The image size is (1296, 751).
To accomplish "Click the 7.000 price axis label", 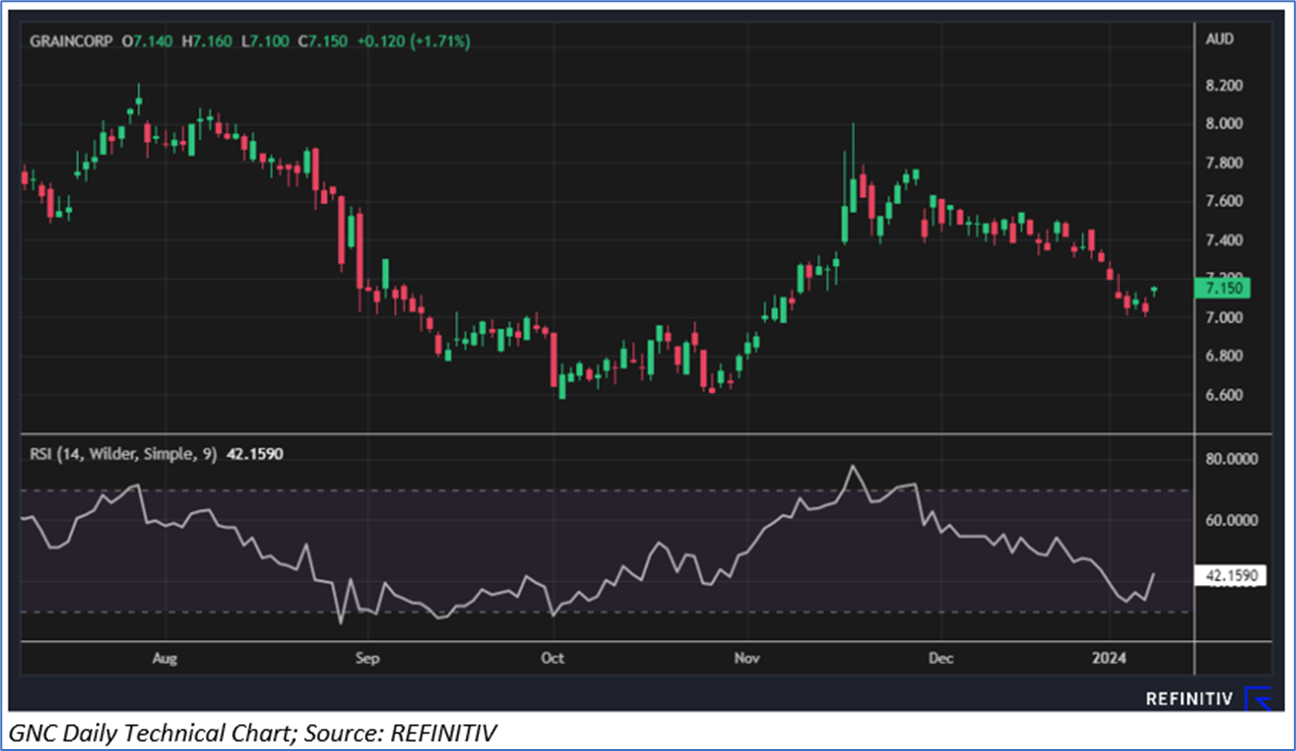I will point(1223,318).
